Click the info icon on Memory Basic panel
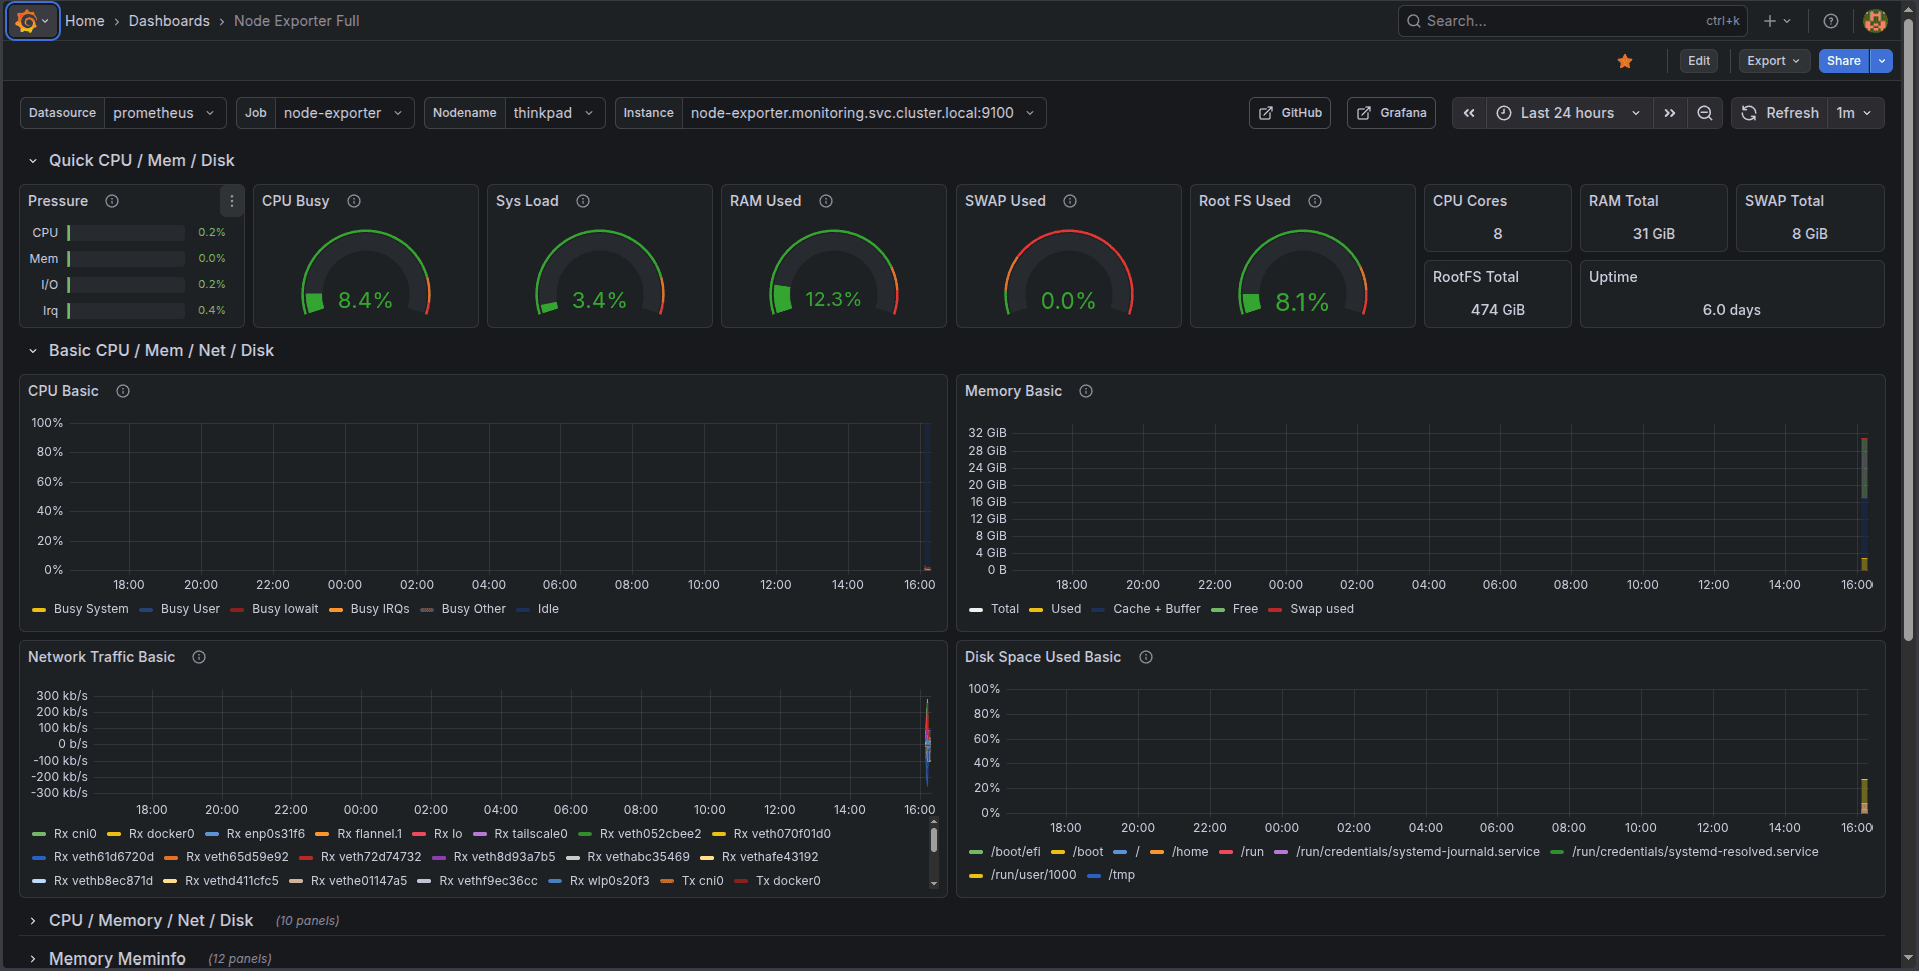Image resolution: width=1919 pixels, height=971 pixels. pyautogui.click(x=1086, y=391)
